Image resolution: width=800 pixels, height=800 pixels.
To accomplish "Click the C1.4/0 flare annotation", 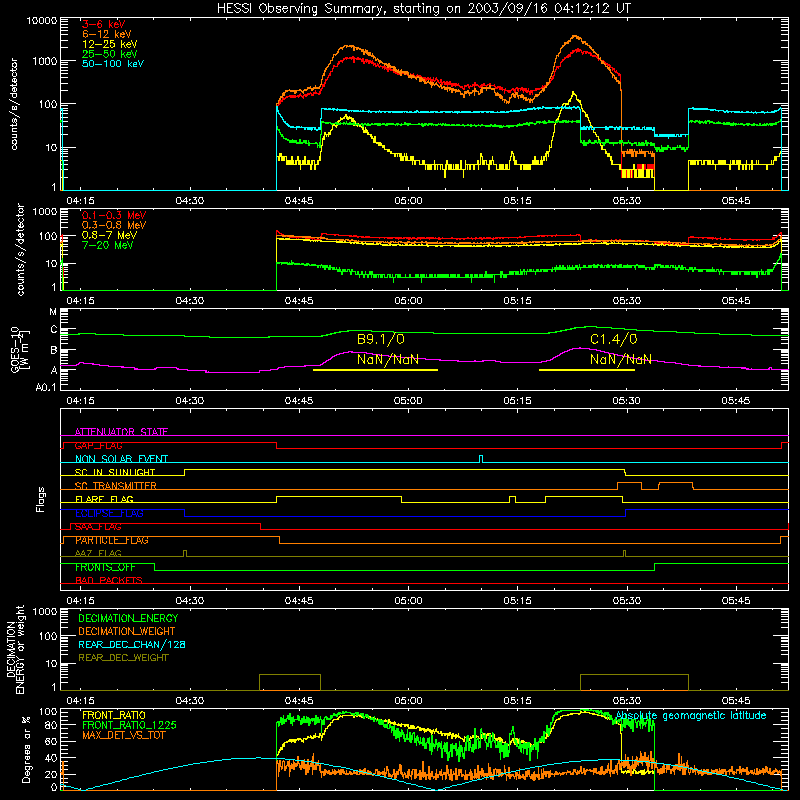I will pos(614,339).
